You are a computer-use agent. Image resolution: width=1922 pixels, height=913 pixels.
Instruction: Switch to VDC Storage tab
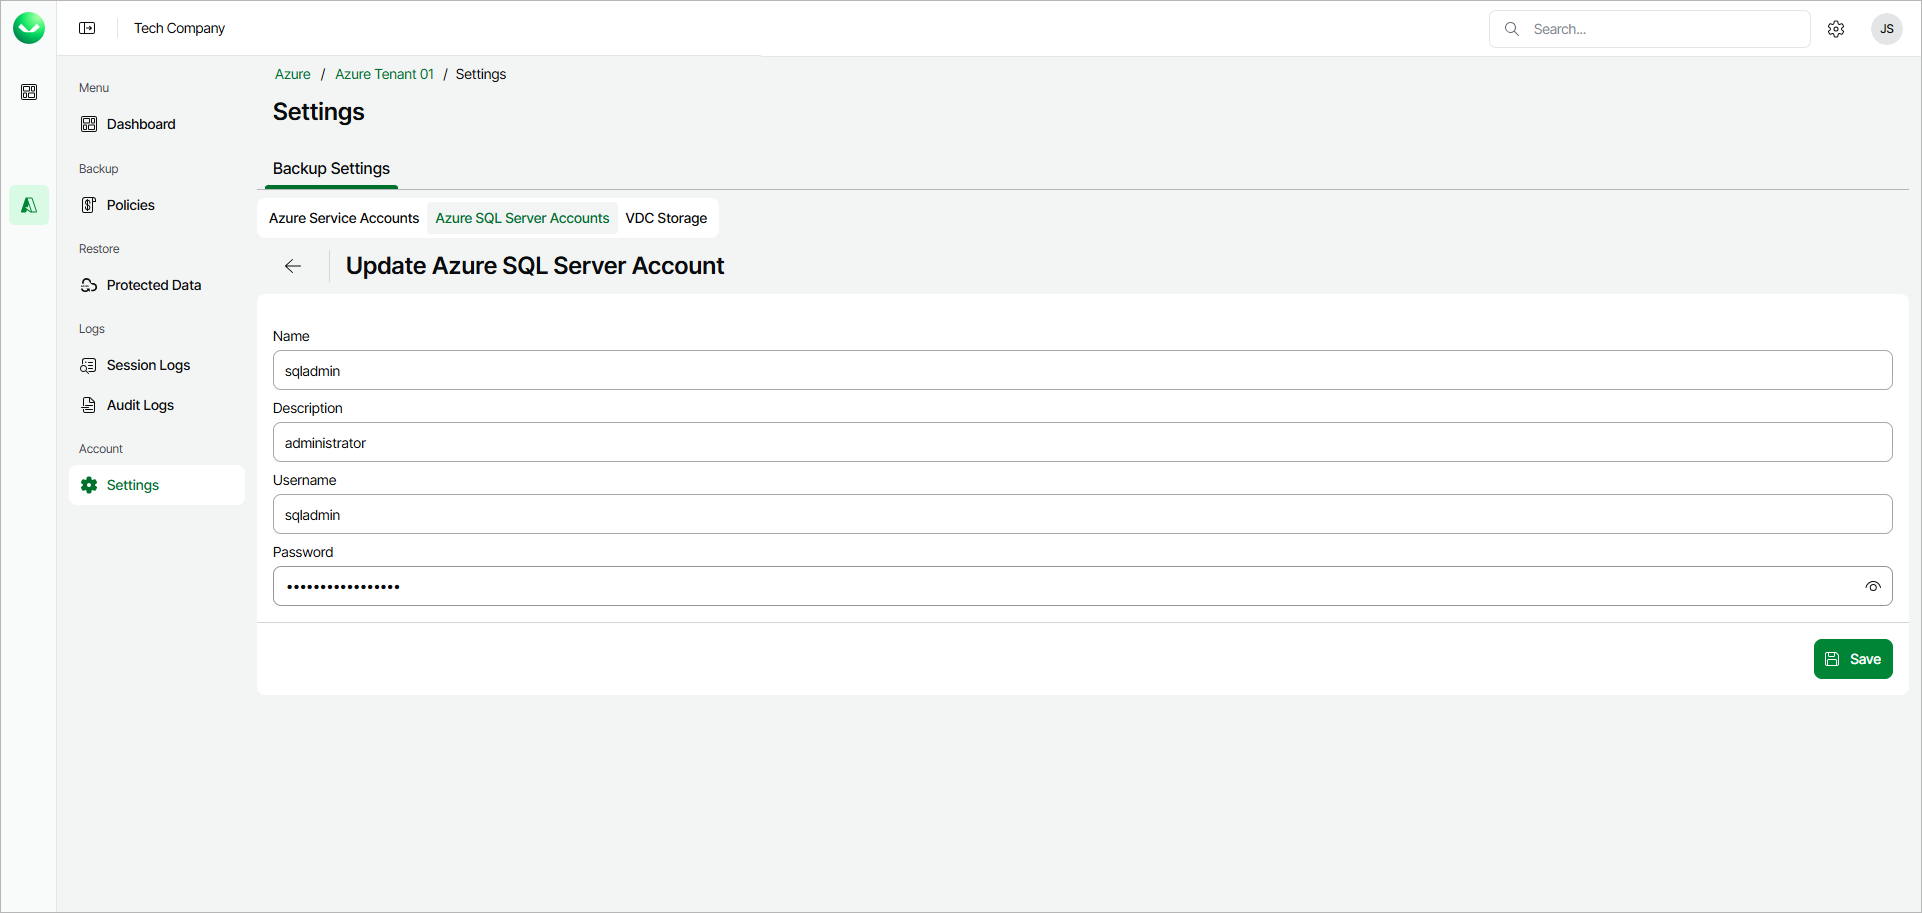666,218
